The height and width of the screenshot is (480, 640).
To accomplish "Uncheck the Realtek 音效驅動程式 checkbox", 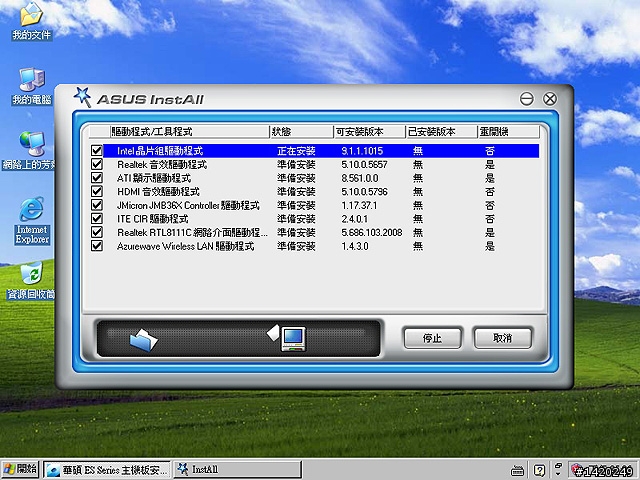I will pyautogui.click(x=97, y=164).
